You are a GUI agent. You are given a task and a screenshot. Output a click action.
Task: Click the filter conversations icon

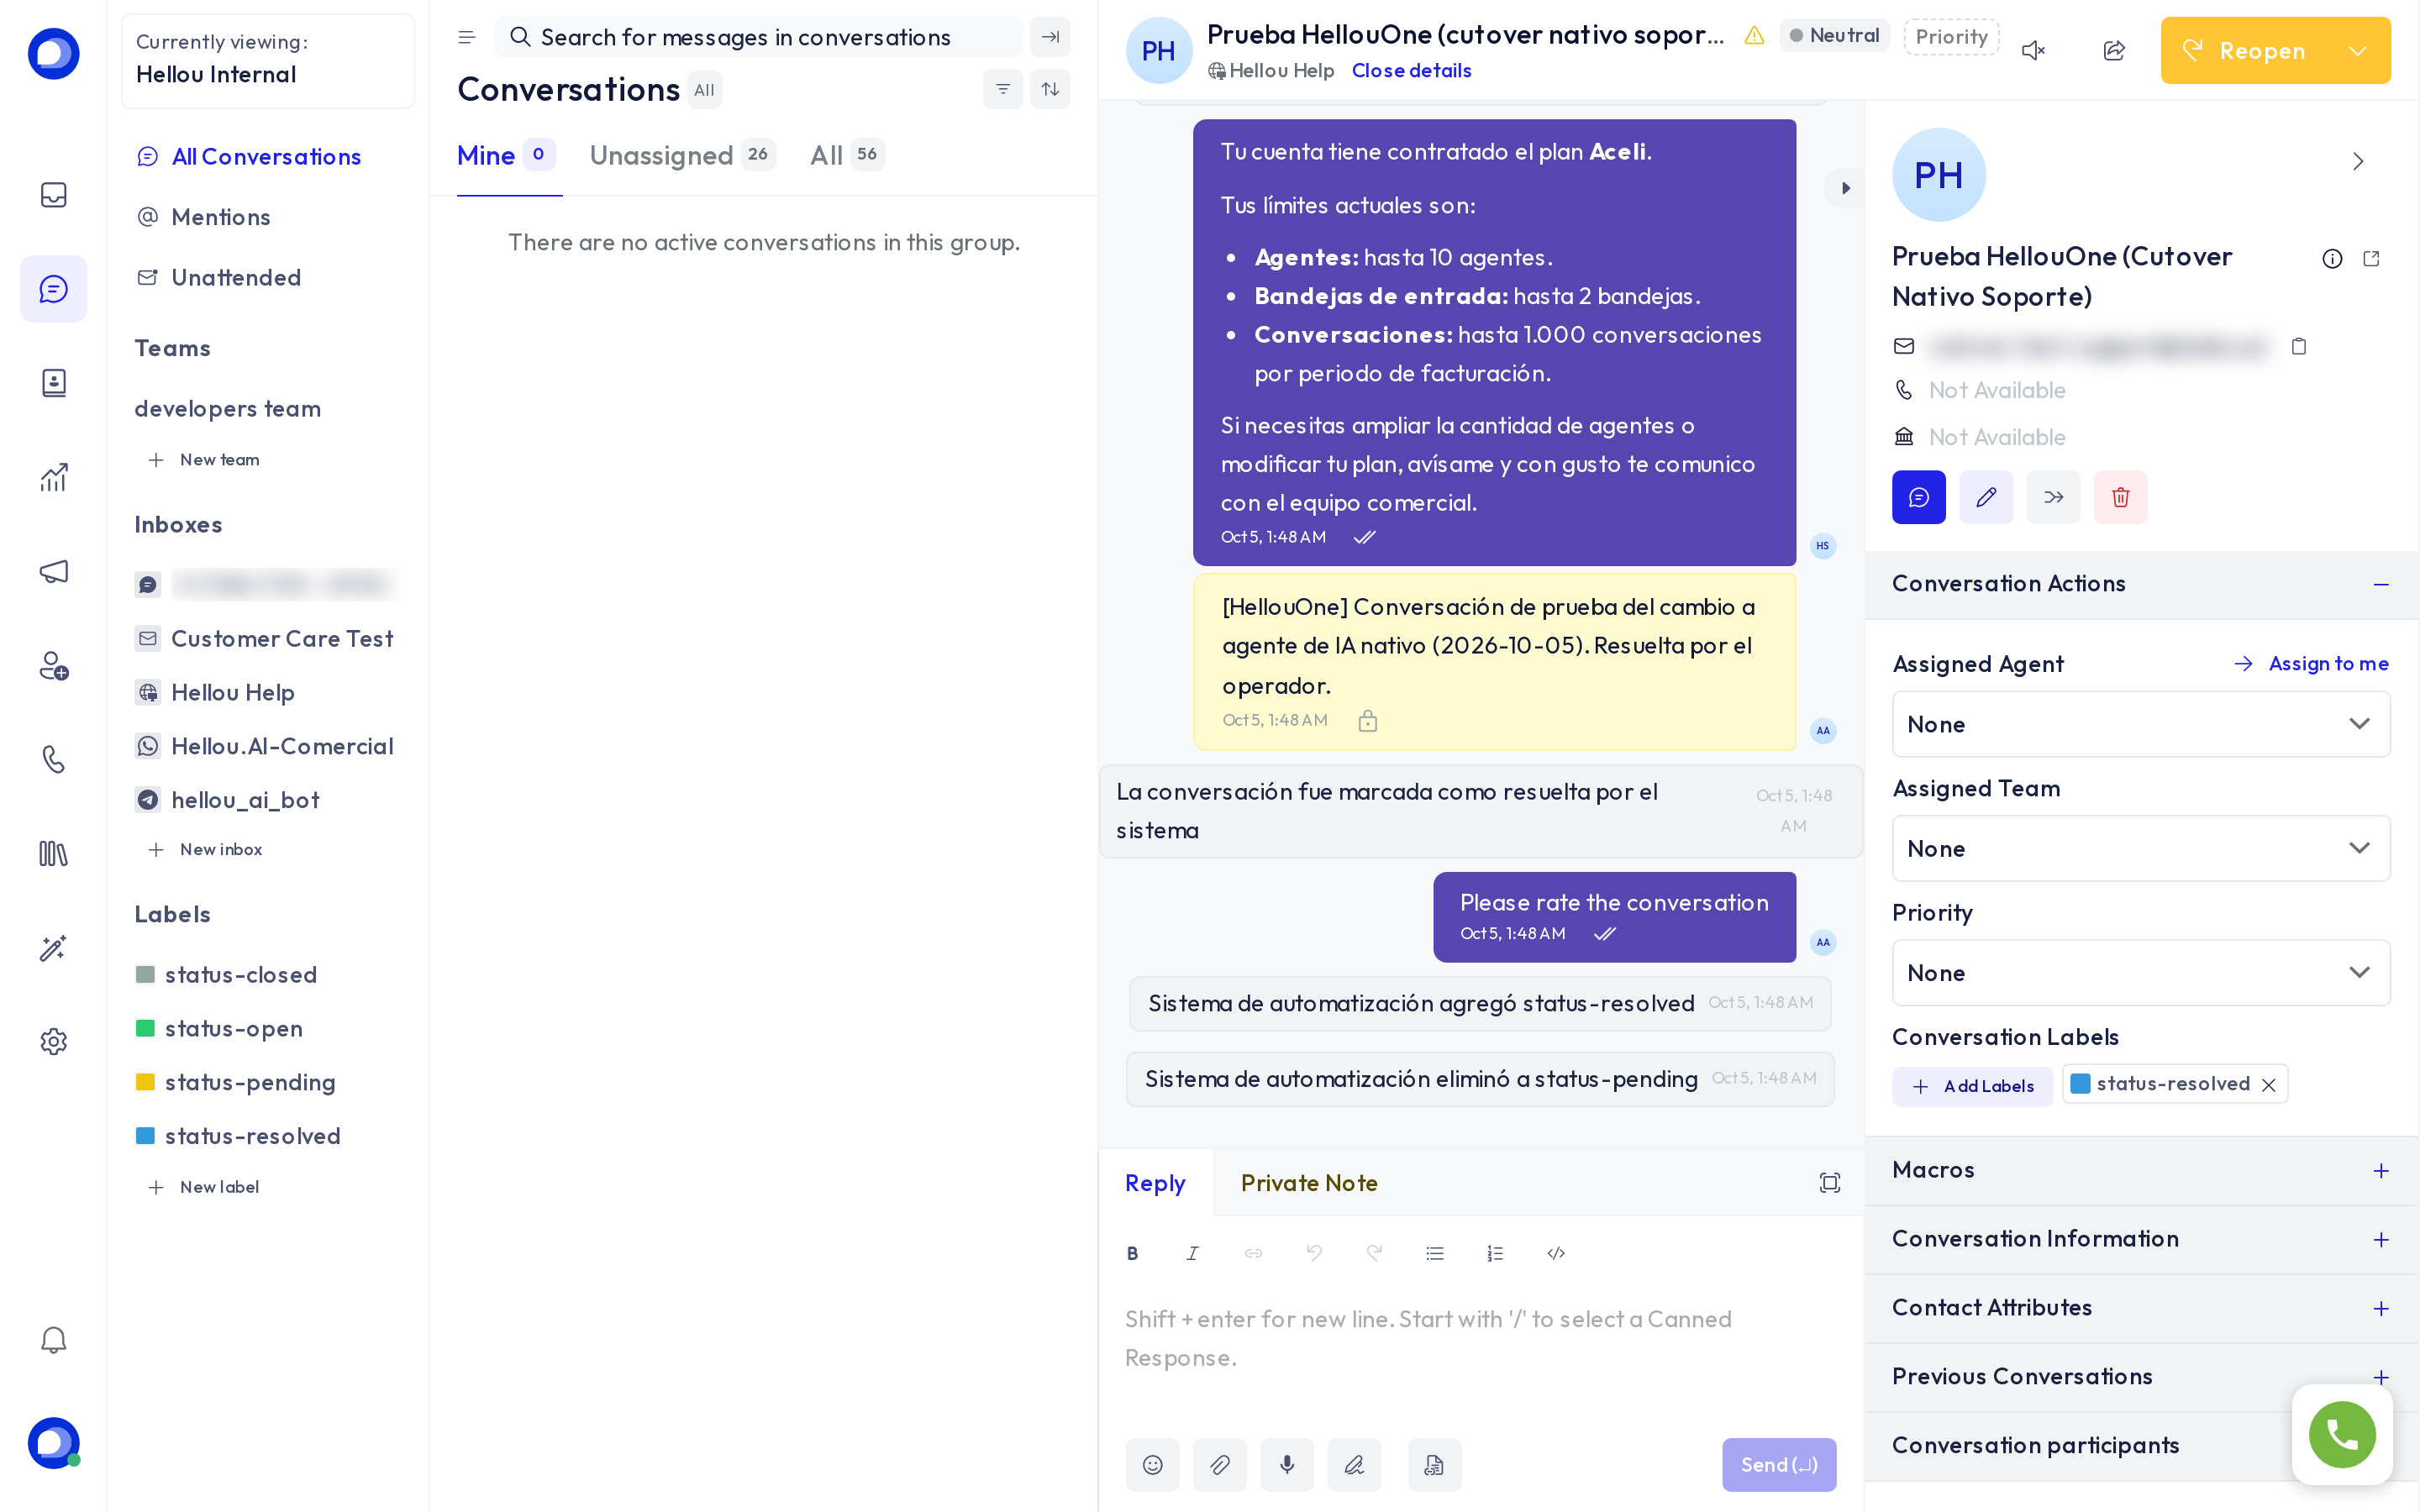(x=1003, y=89)
